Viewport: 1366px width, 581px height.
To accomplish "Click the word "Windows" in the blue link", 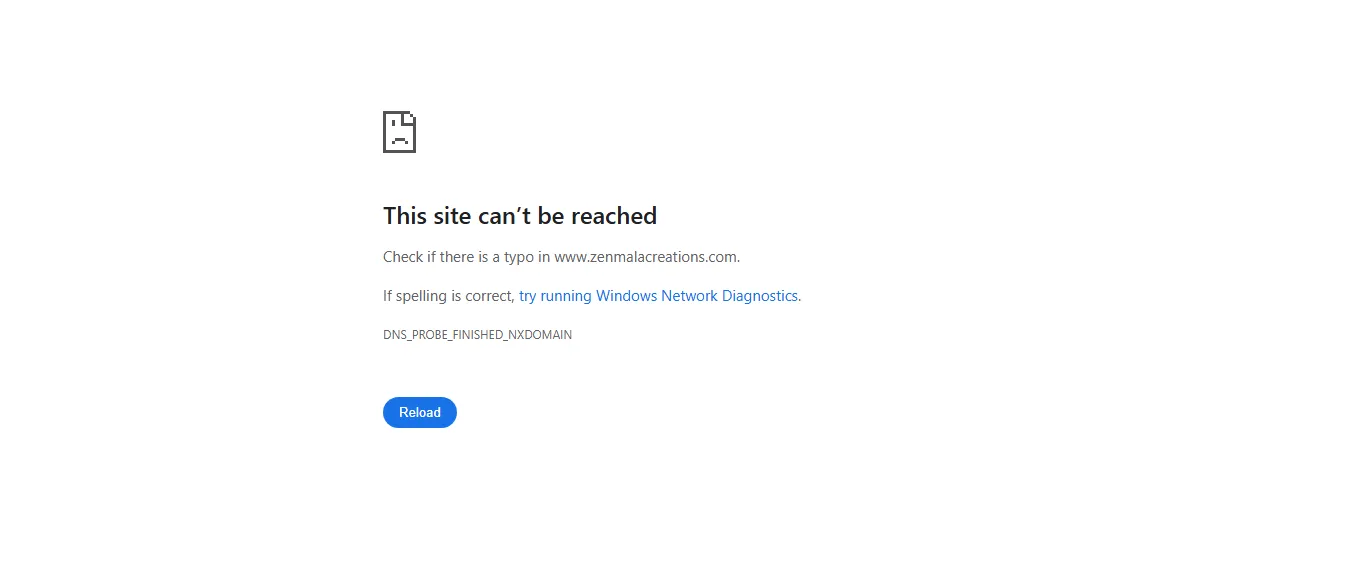I will coord(626,296).
